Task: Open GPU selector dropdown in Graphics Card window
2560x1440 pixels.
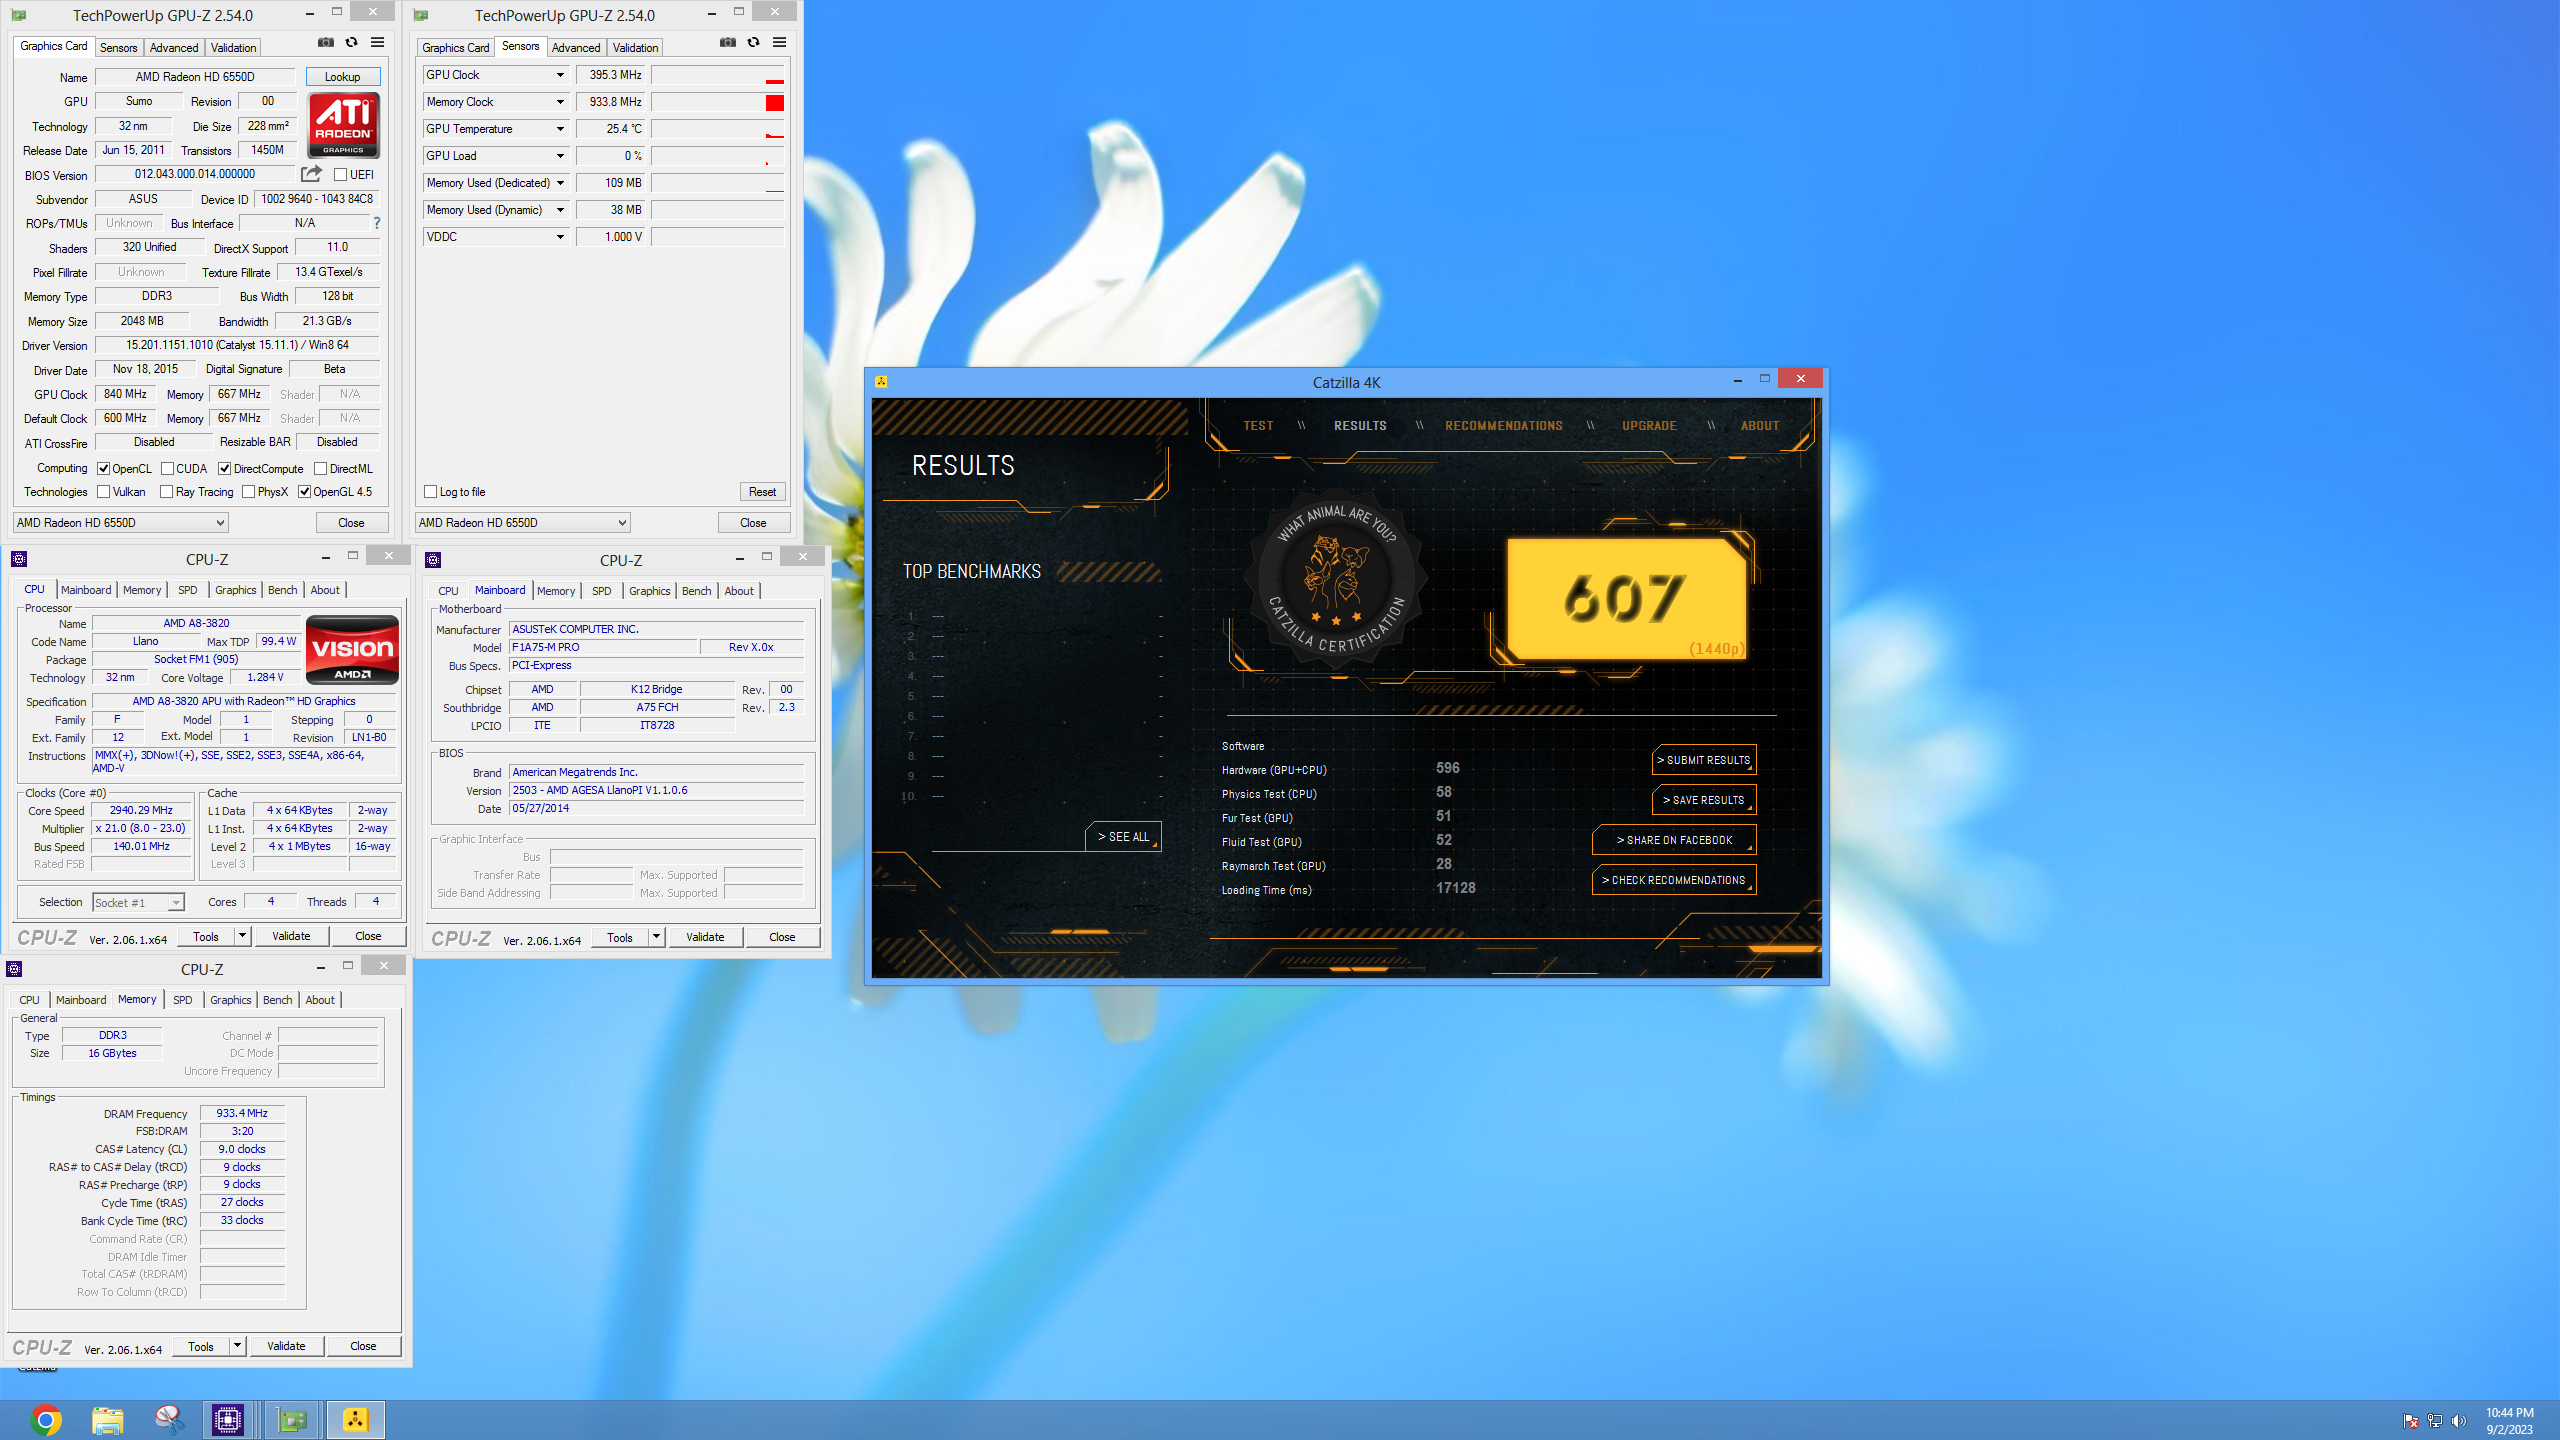Action: click(x=121, y=523)
